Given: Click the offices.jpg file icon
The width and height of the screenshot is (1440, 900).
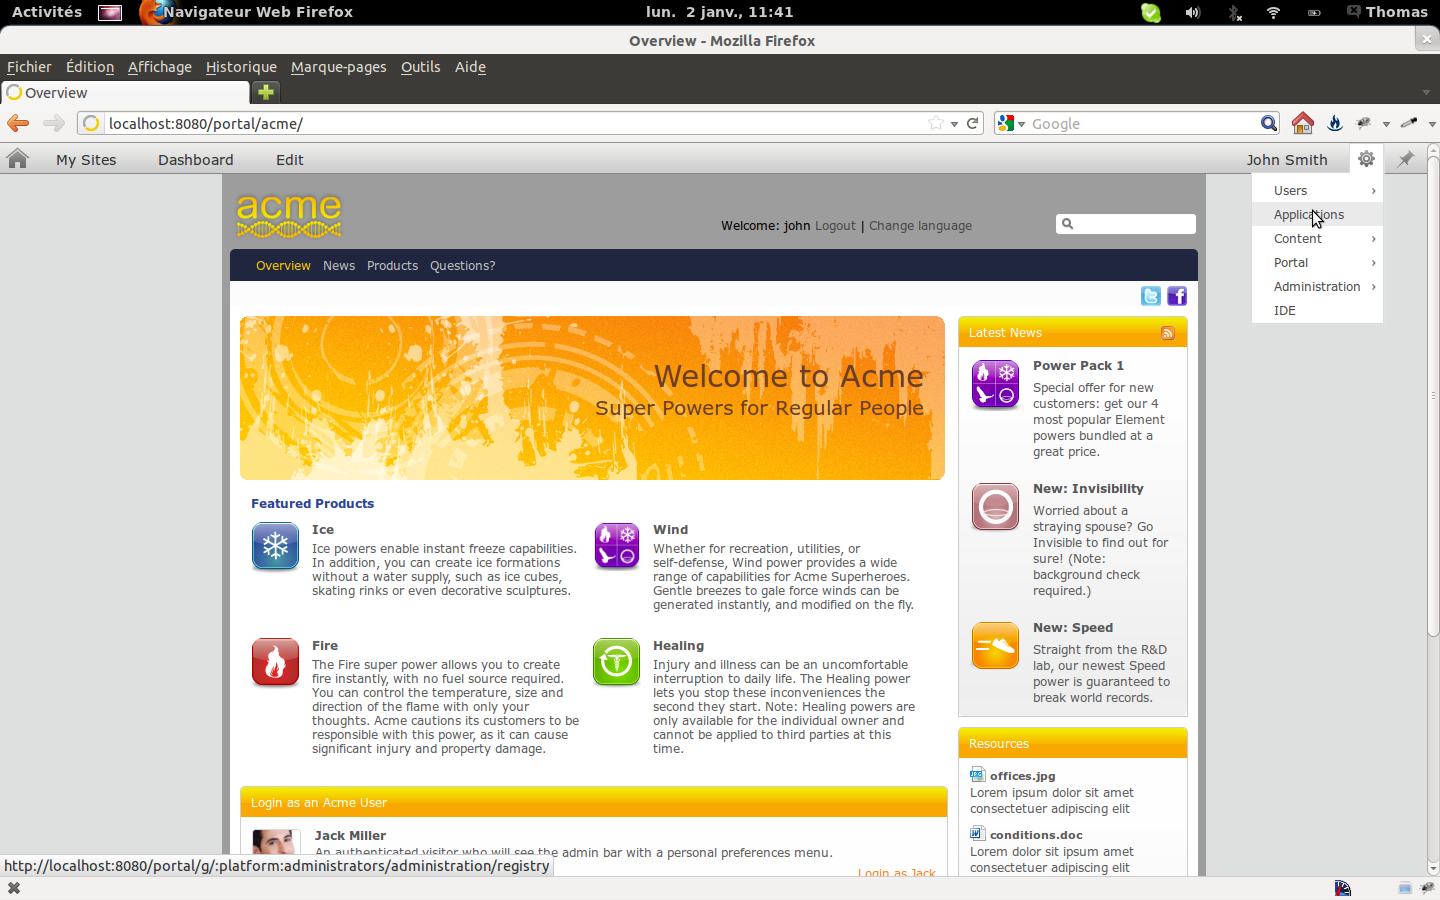Looking at the screenshot, I should pyautogui.click(x=978, y=774).
